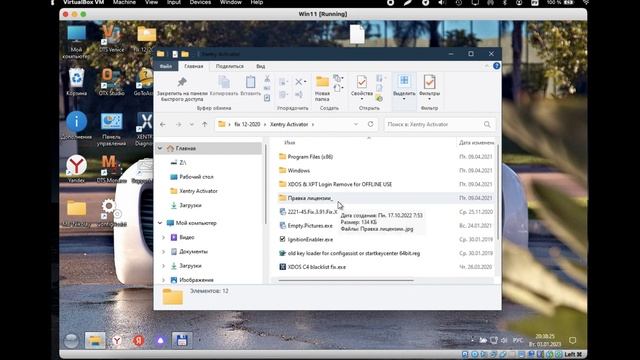Expand the Видео tree node
Screen dimensions: 640x360
(163, 237)
